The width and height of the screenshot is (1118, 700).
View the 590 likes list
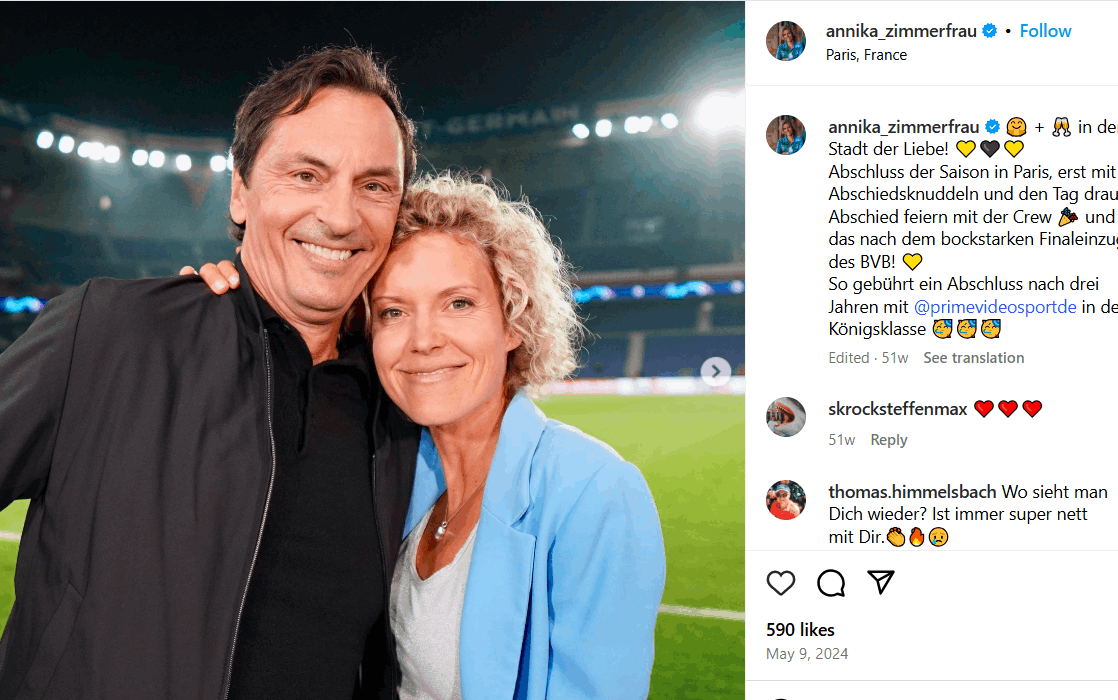click(x=800, y=630)
